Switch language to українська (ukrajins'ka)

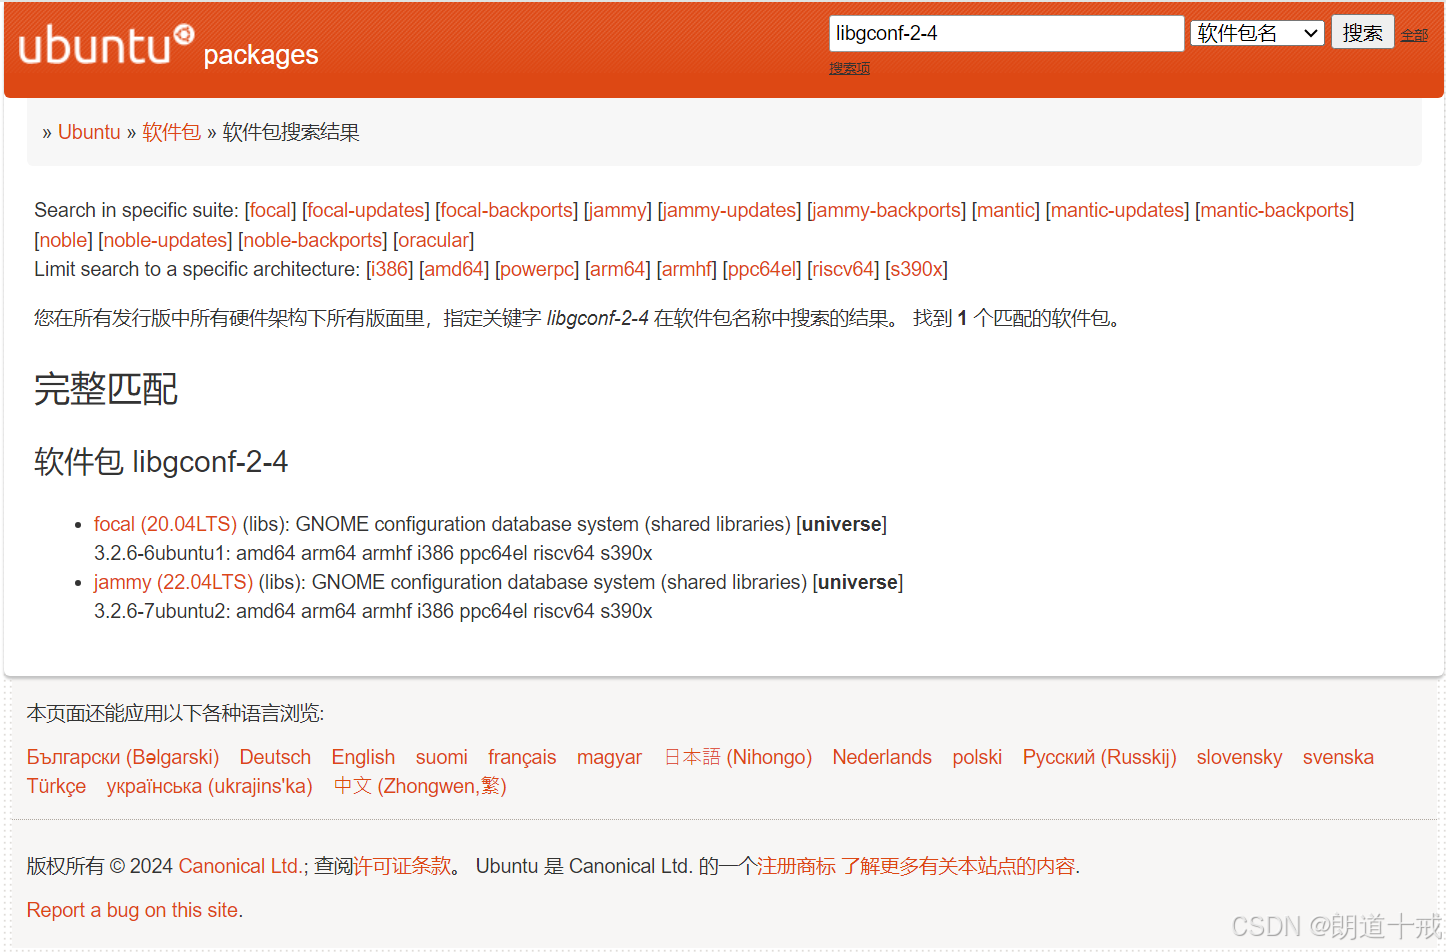pos(210,786)
